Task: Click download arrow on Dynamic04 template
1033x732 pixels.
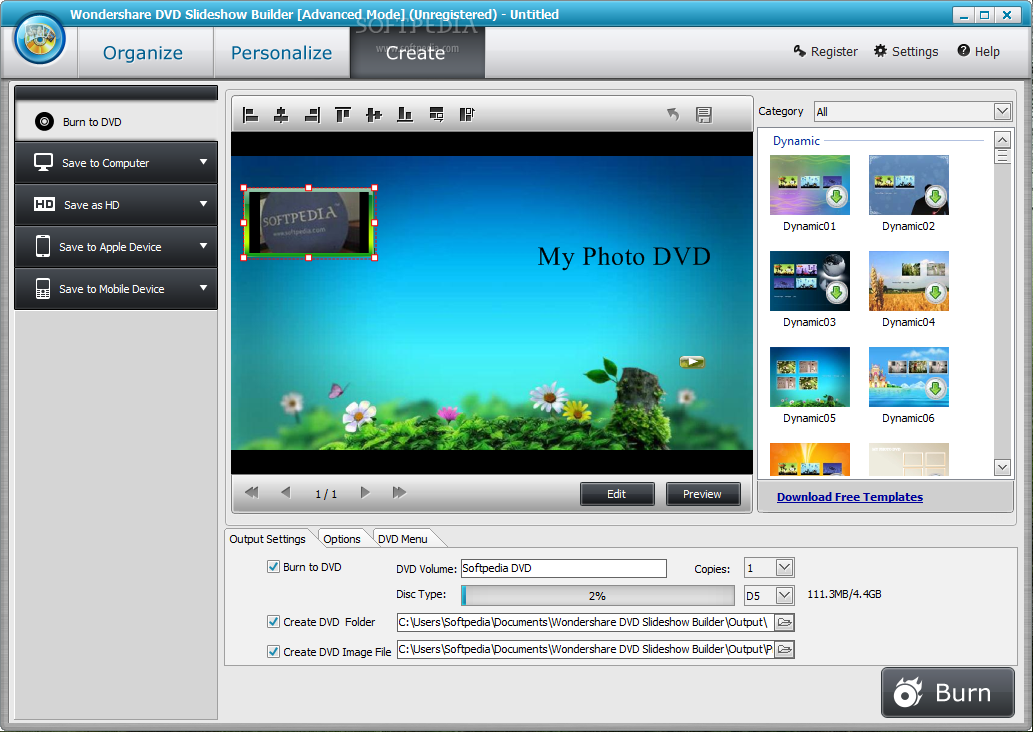Action: coord(935,293)
